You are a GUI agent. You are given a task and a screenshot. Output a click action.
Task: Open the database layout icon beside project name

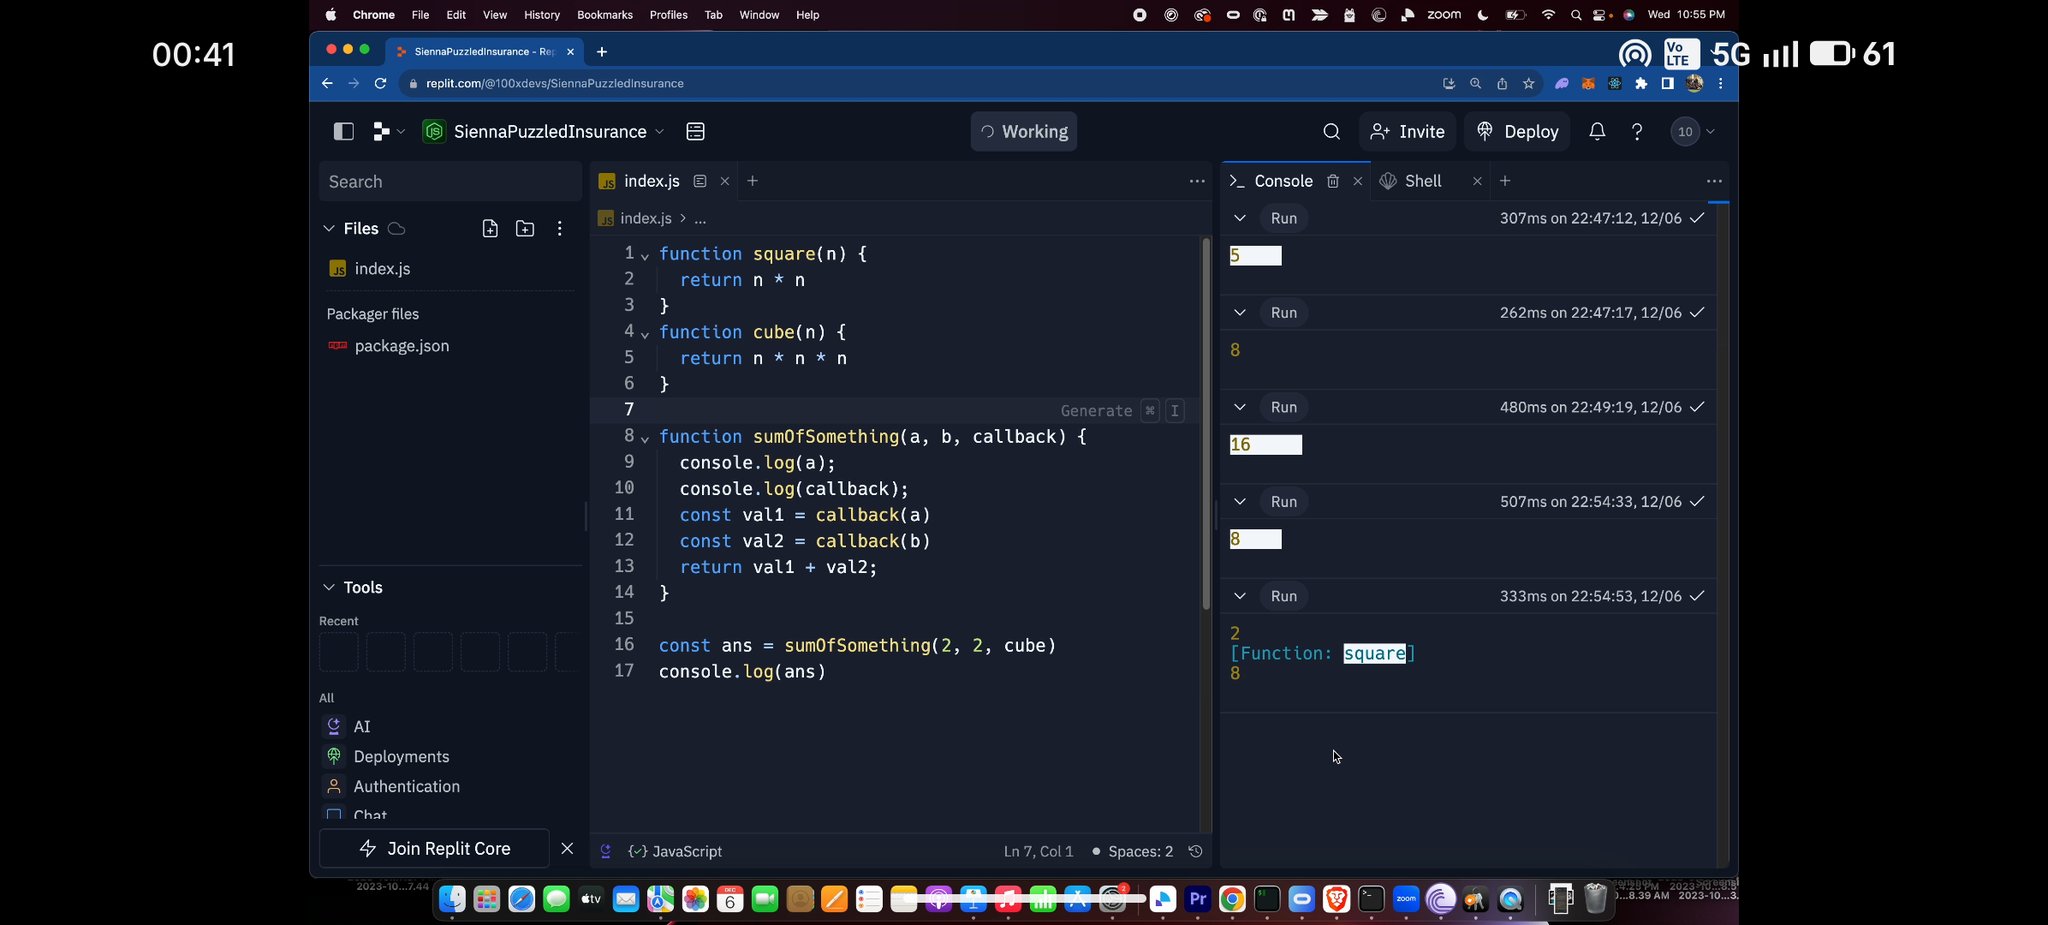pos(696,131)
